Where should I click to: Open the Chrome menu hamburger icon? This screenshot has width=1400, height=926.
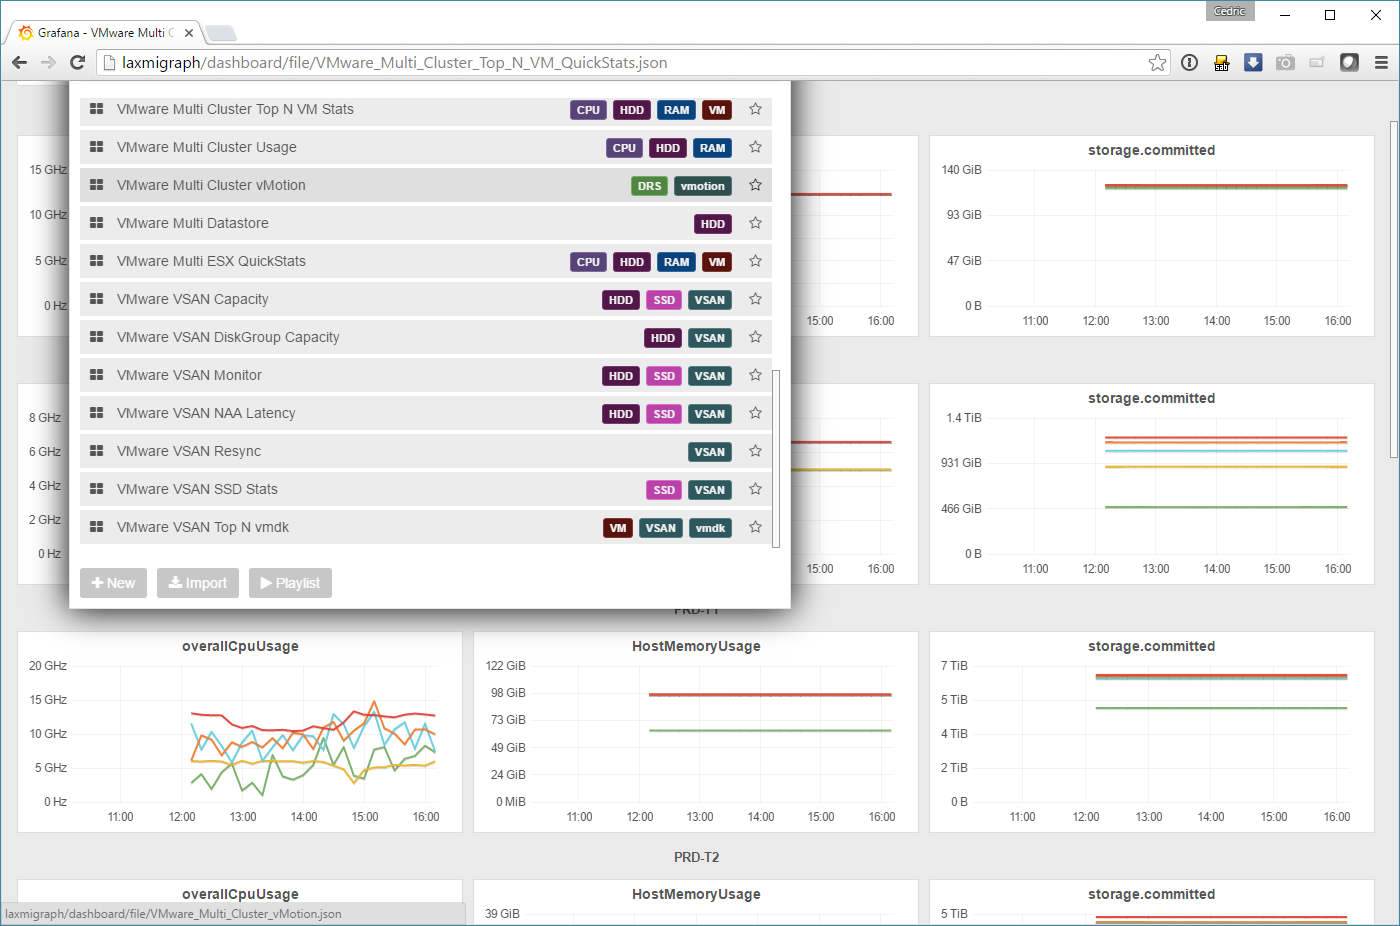point(1381,62)
